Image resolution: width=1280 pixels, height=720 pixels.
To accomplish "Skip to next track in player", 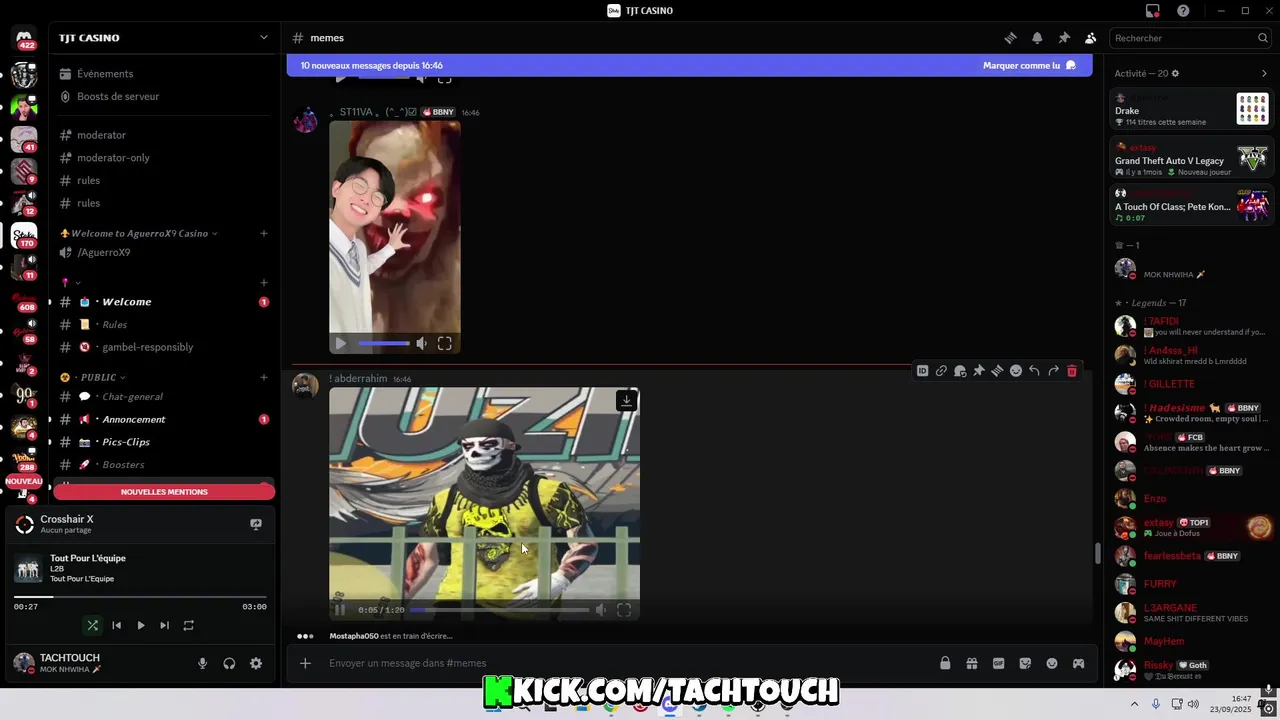I will [164, 625].
